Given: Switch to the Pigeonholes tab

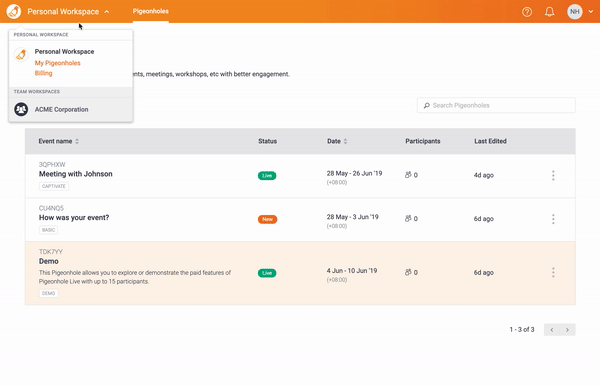Looking at the screenshot, I should tap(151, 11).
